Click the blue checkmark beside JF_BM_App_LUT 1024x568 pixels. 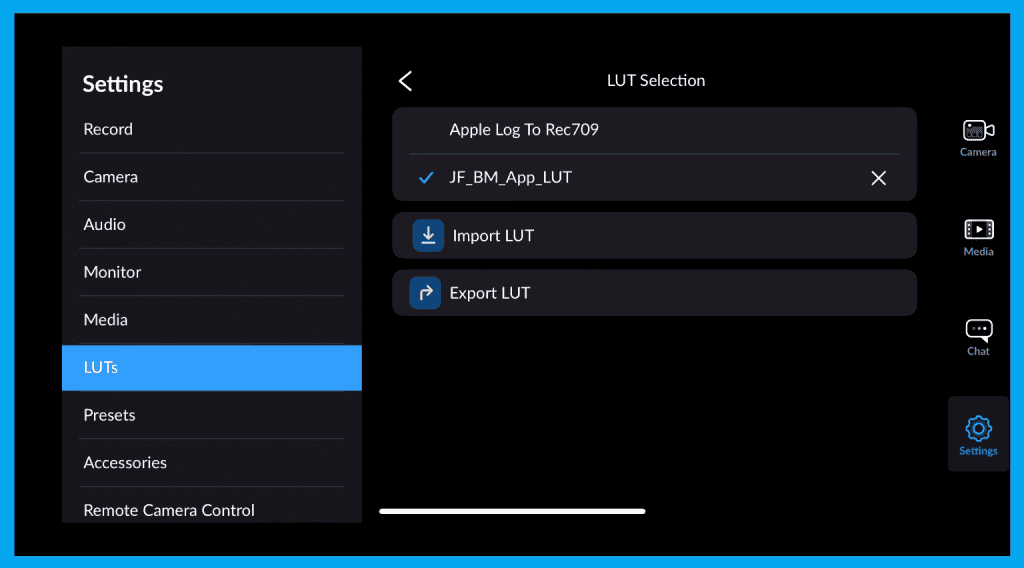[426, 178]
